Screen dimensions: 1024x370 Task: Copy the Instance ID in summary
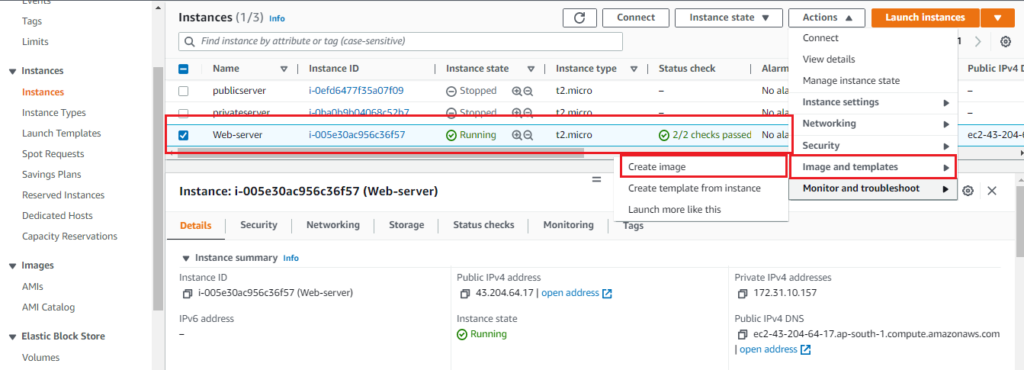point(187,294)
